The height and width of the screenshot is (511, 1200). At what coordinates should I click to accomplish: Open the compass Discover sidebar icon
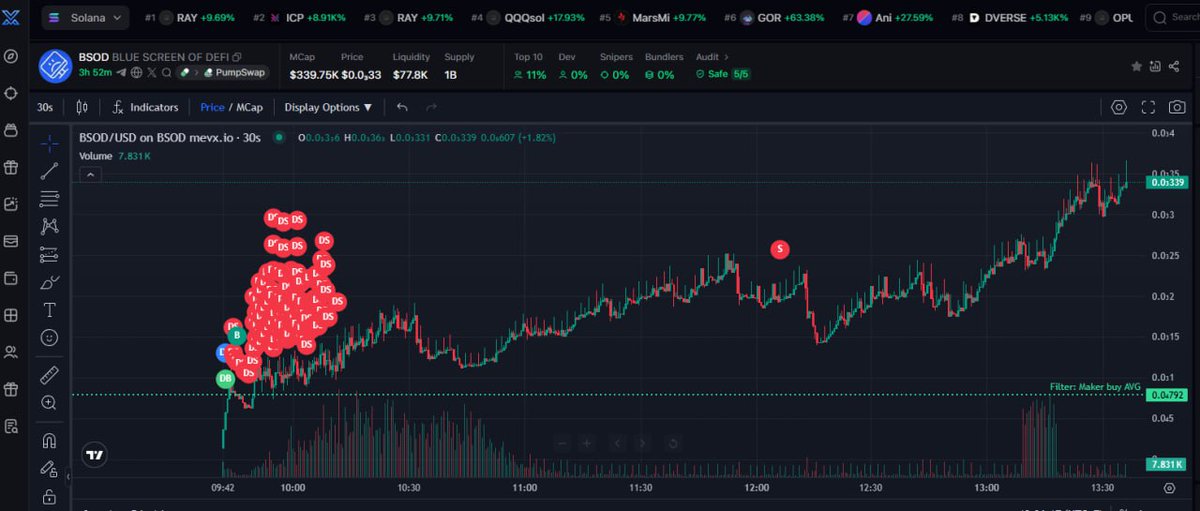click(11, 56)
